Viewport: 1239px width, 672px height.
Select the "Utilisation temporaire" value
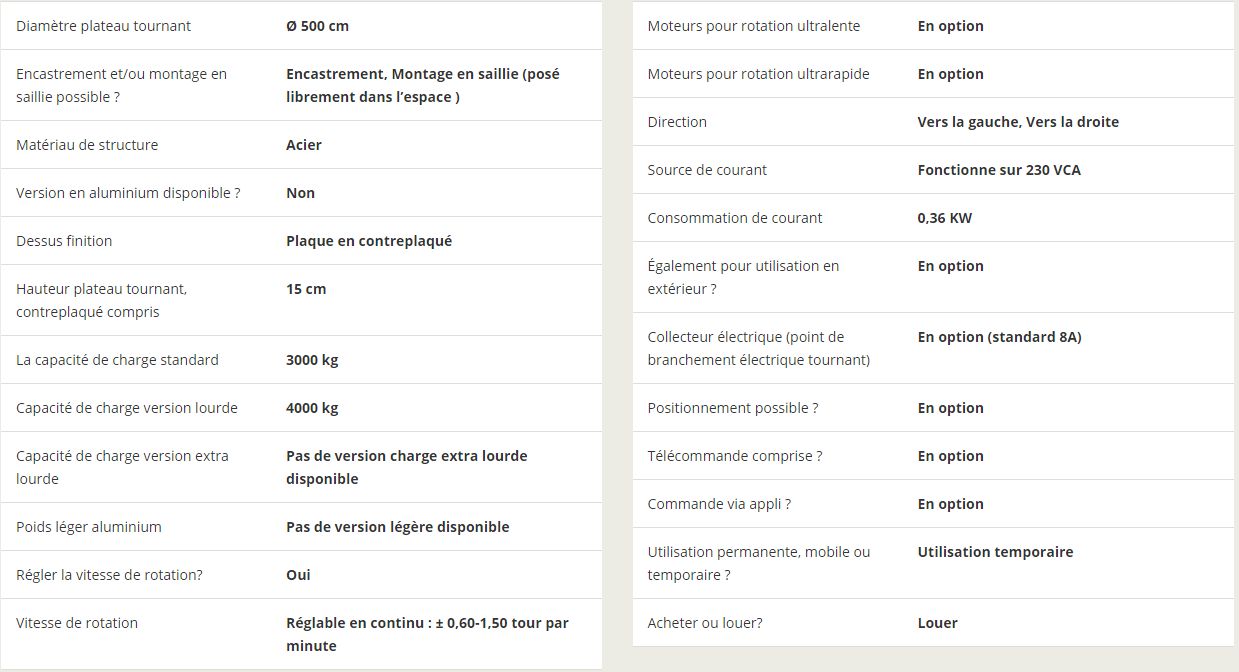tap(995, 552)
